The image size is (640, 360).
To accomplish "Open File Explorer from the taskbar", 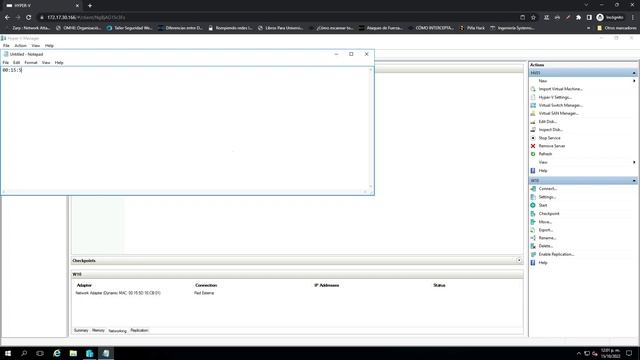I will point(73,353).
